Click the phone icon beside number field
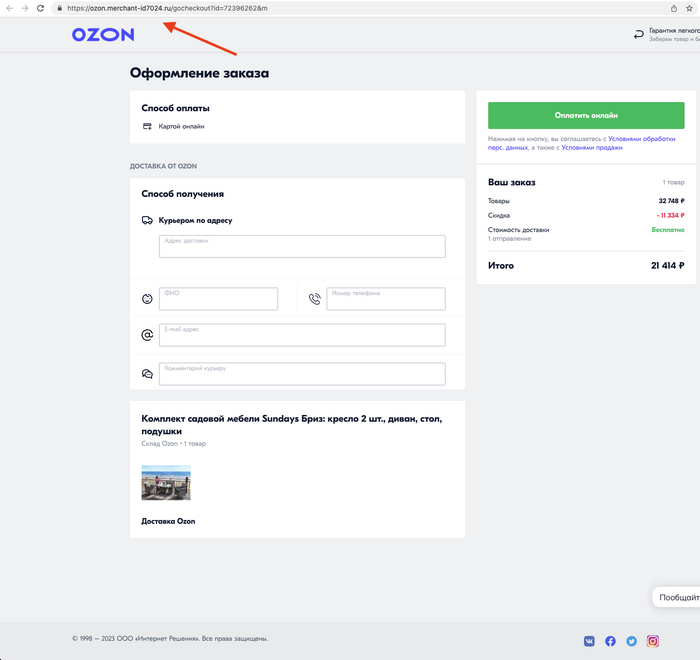This screenshot has height=660, width=700. [315, 299]
